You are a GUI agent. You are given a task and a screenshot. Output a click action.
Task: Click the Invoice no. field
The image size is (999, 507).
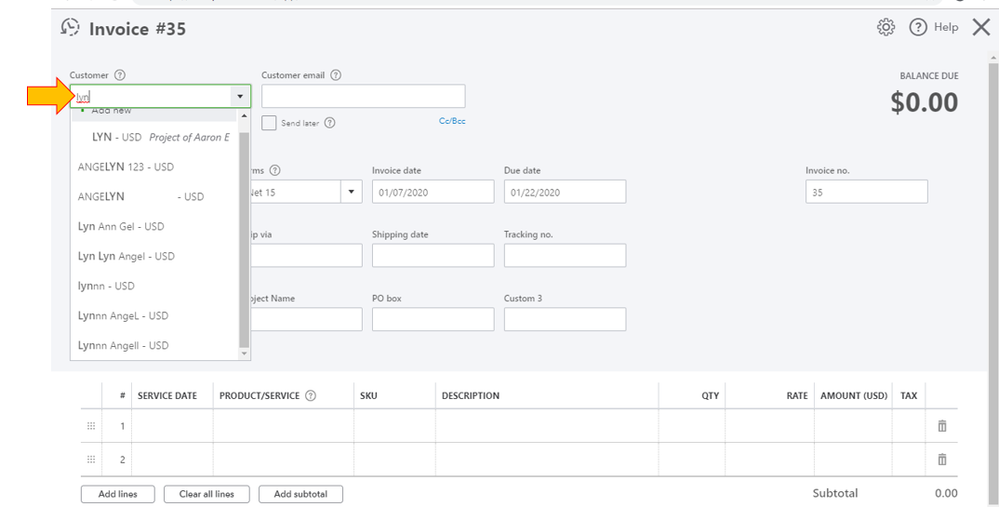866,192
